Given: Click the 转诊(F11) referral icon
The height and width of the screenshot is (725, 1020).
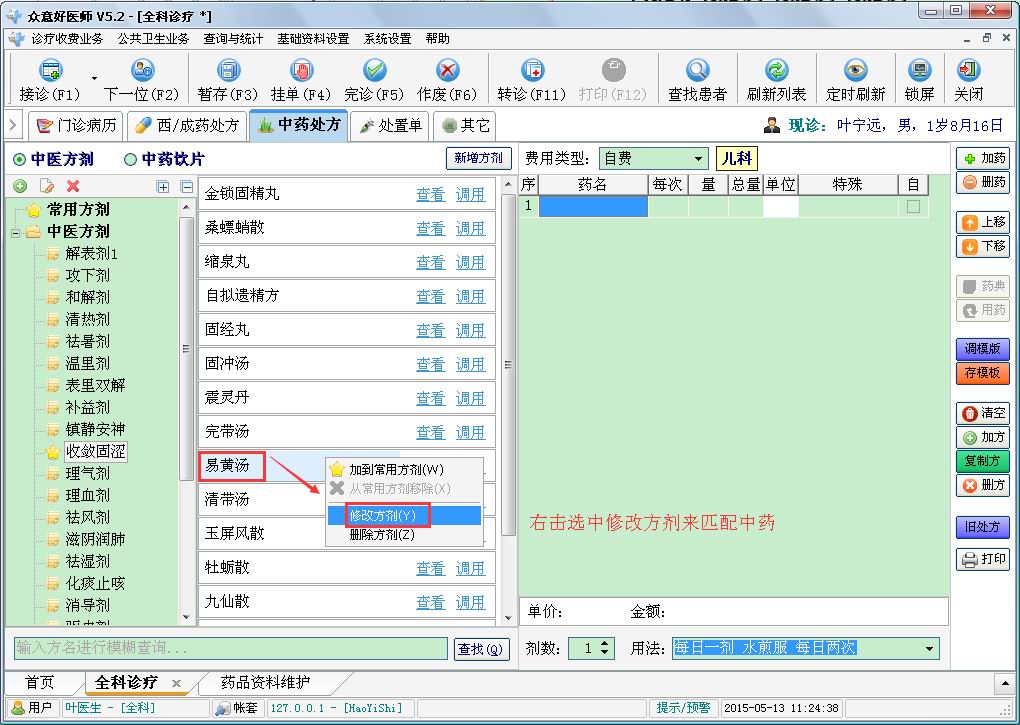Looking at the screenshot, I should pos(532,70).
